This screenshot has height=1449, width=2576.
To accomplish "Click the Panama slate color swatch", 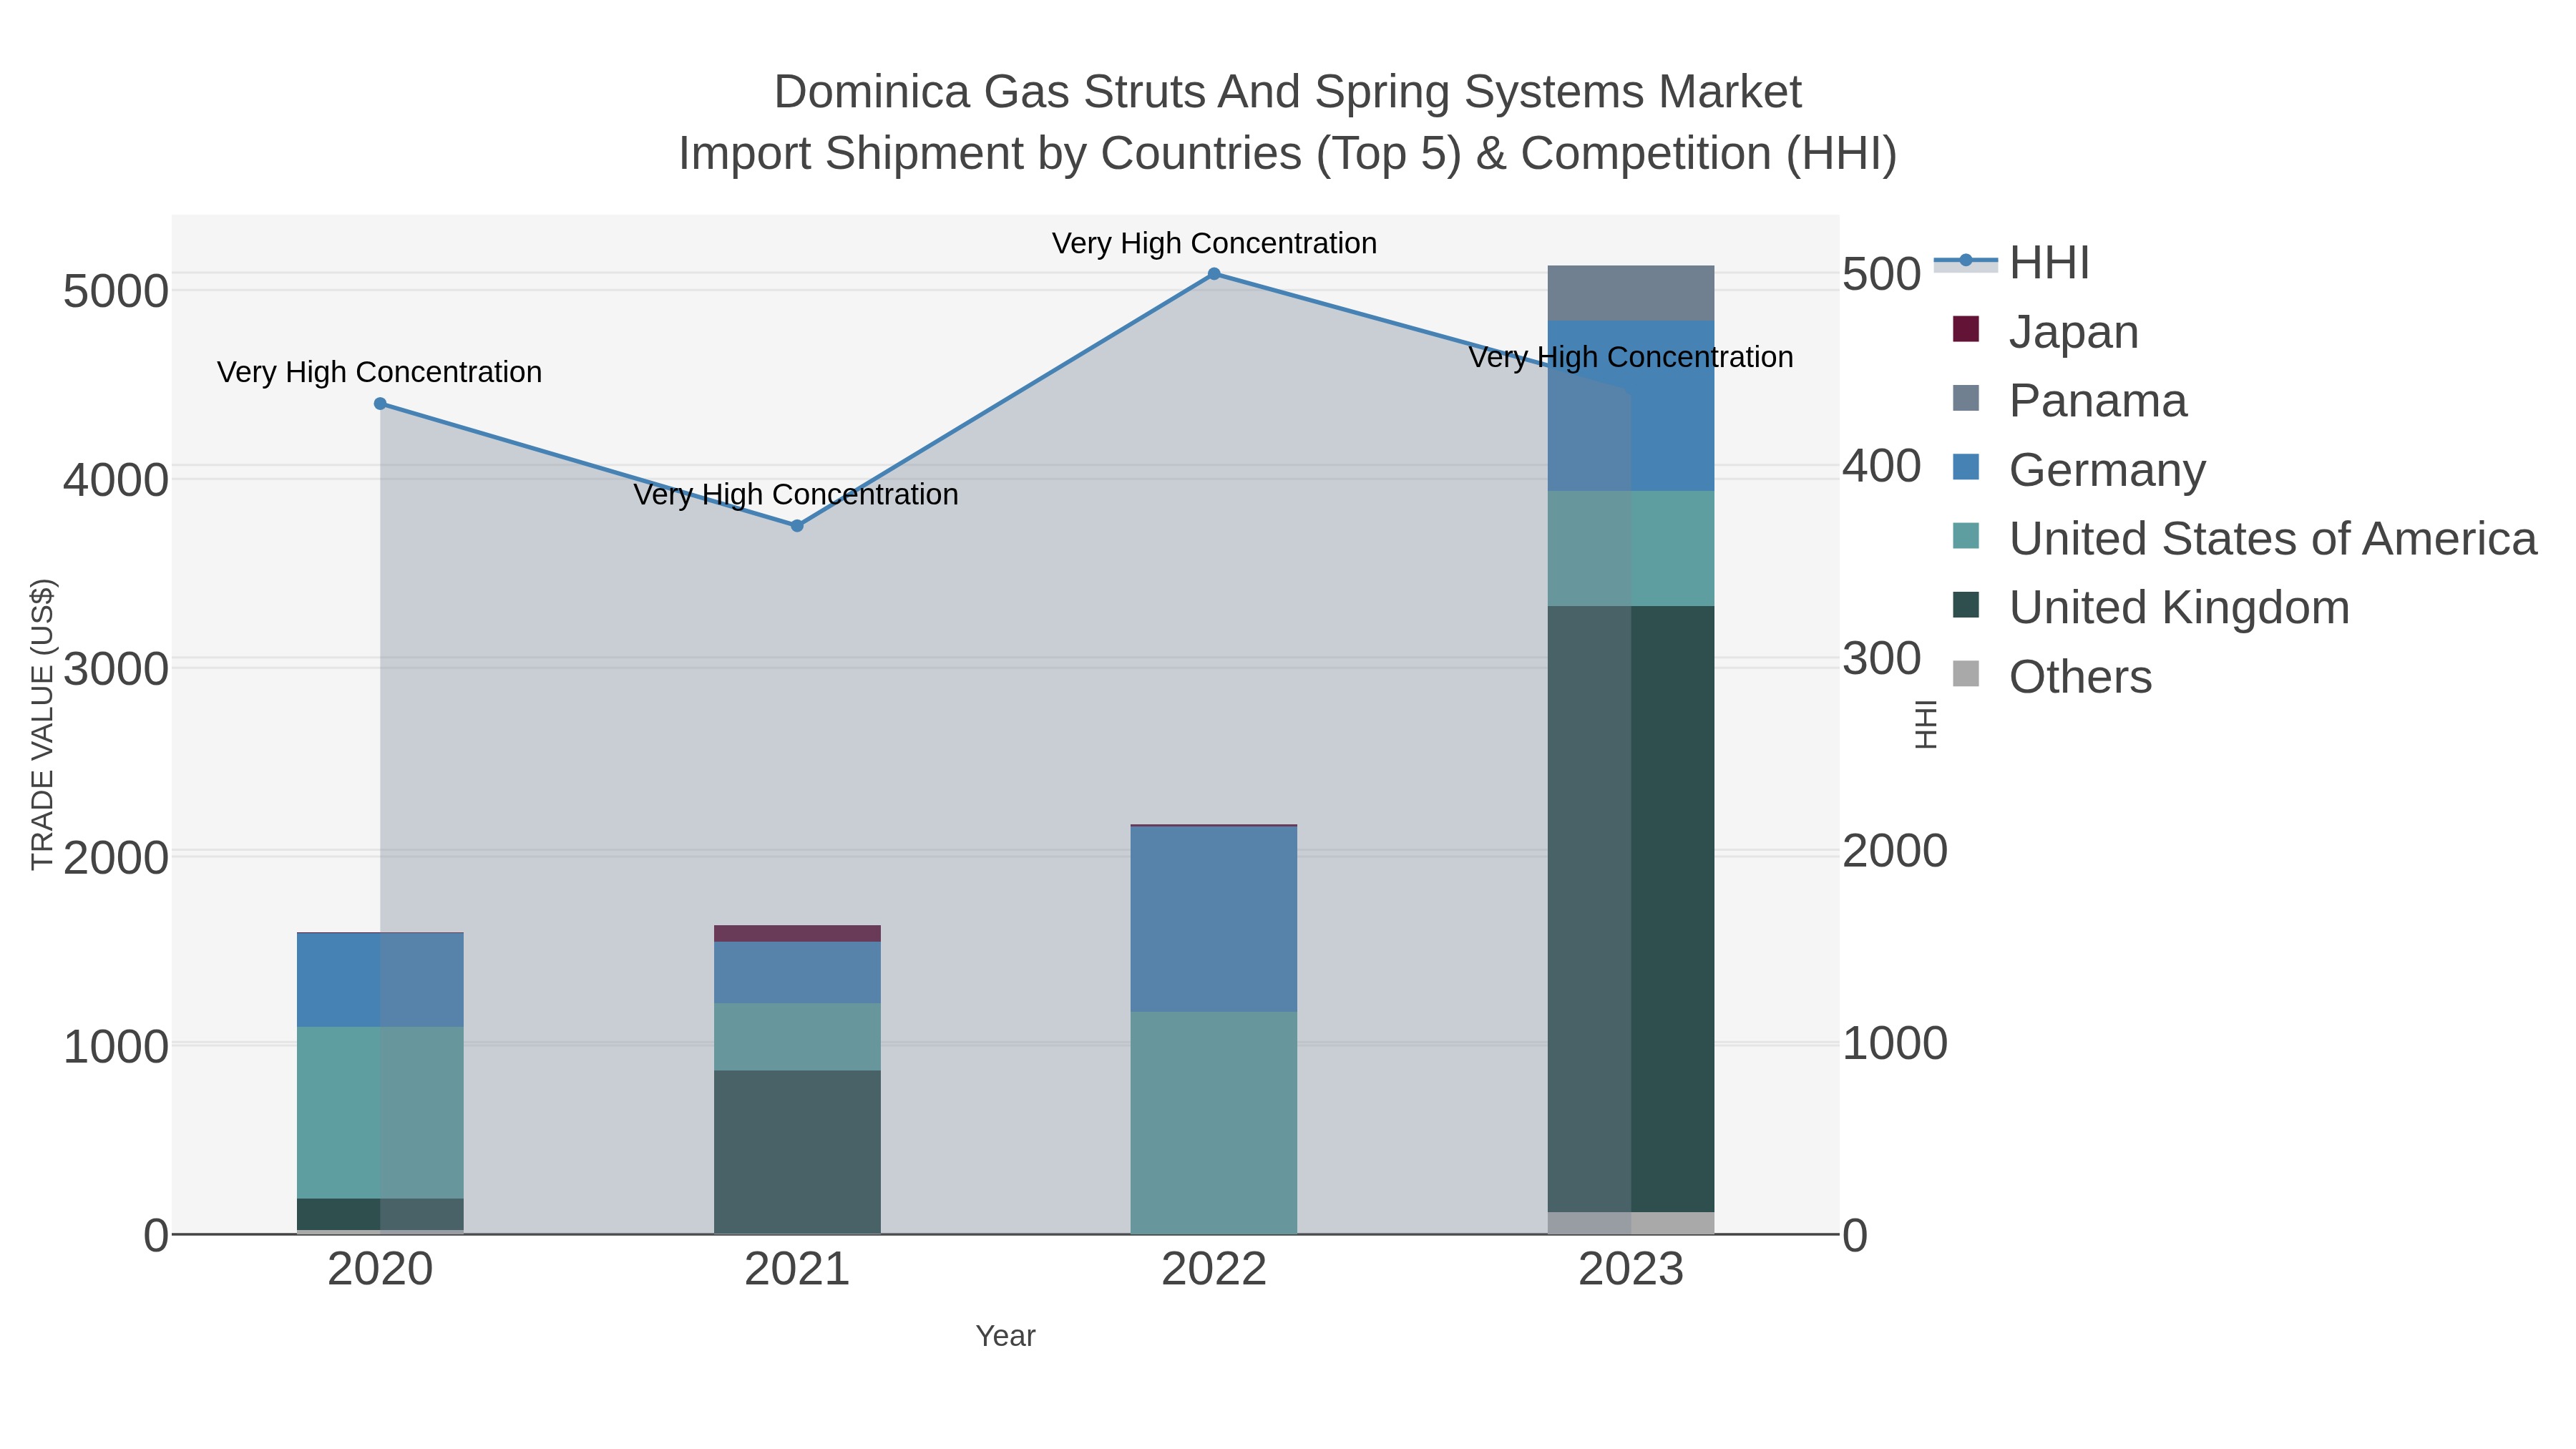I will click(x=1966, y=398).
